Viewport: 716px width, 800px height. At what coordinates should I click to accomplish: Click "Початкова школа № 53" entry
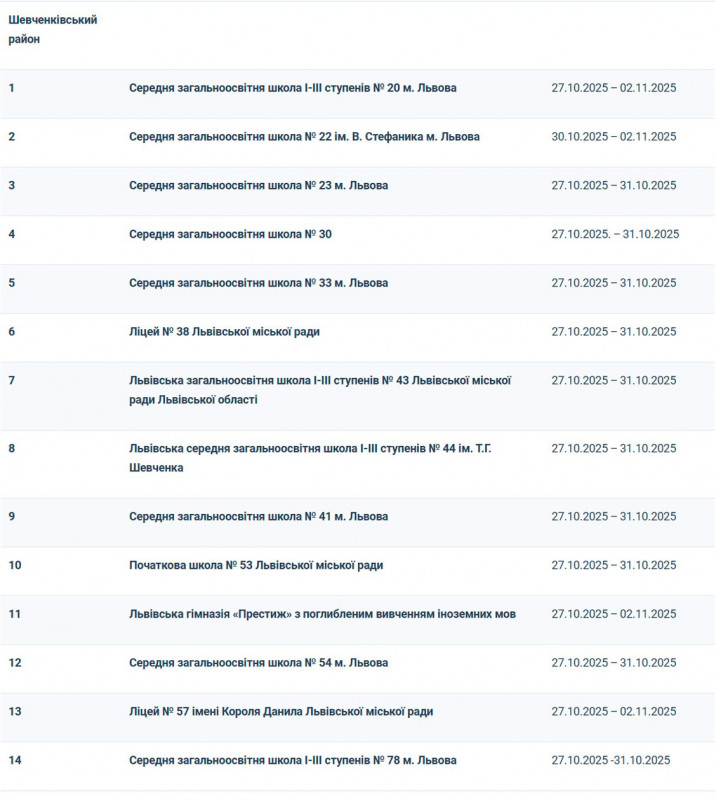tap(256, 566)
